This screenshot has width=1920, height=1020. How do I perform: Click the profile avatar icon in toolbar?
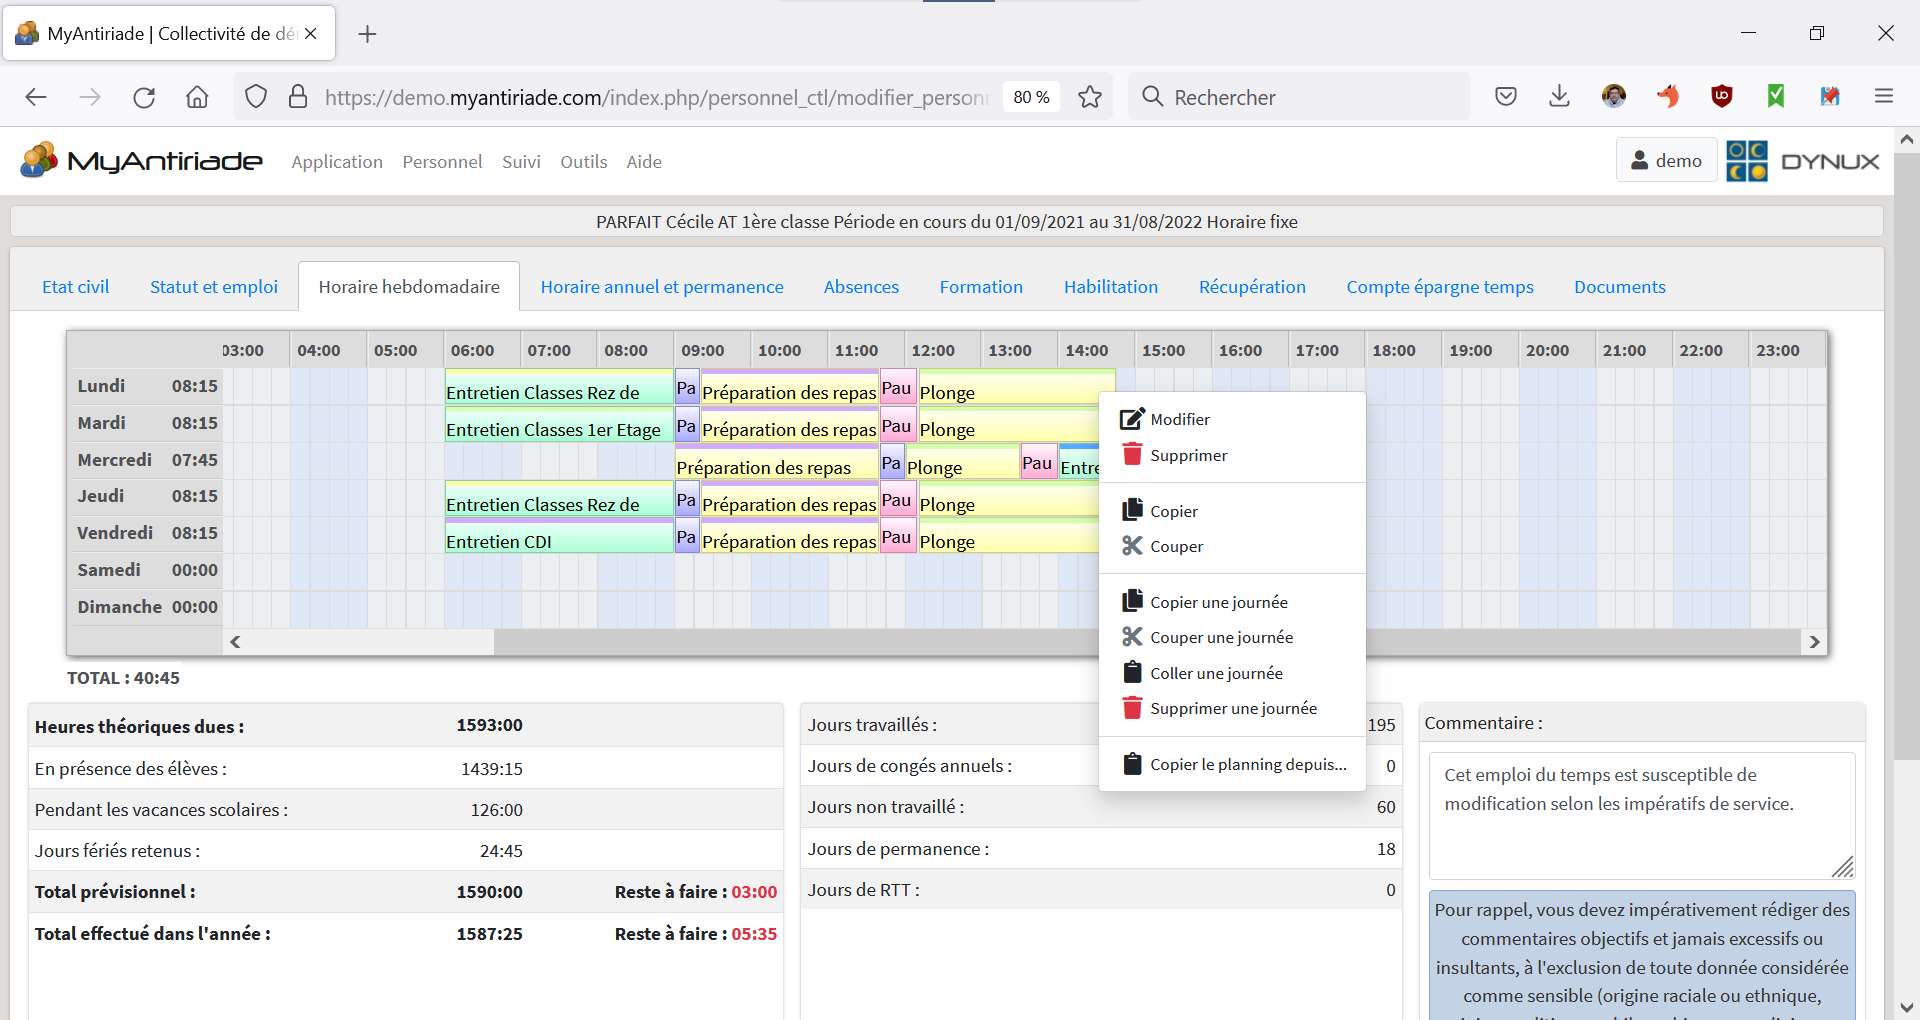[1613, 97]
